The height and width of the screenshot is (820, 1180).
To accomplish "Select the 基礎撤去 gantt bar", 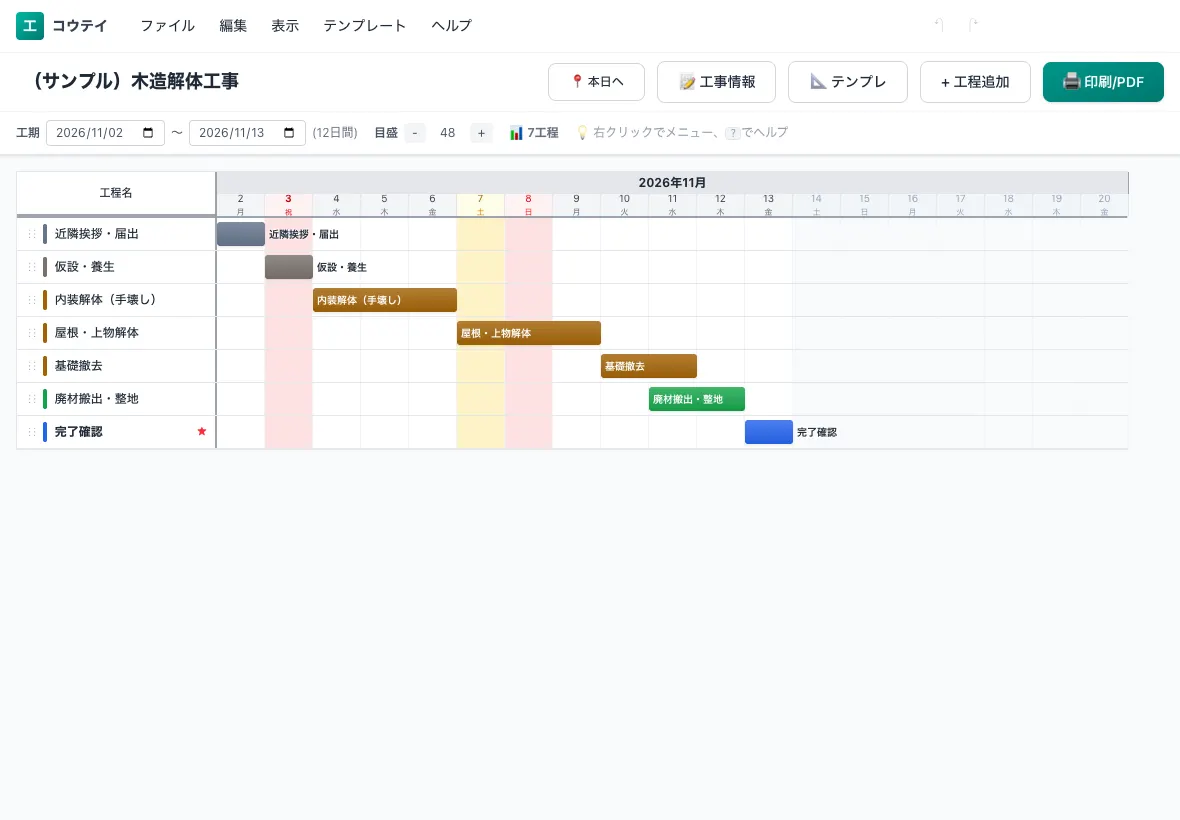I will pyautogui.click(x=649, y=366).
